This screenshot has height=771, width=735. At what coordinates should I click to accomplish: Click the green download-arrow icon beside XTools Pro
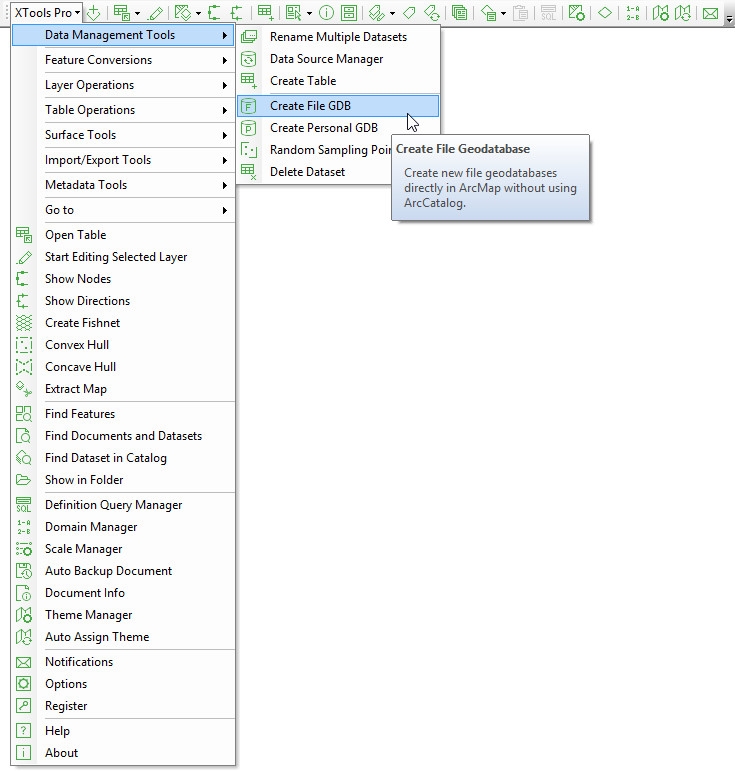pos(93,13)
